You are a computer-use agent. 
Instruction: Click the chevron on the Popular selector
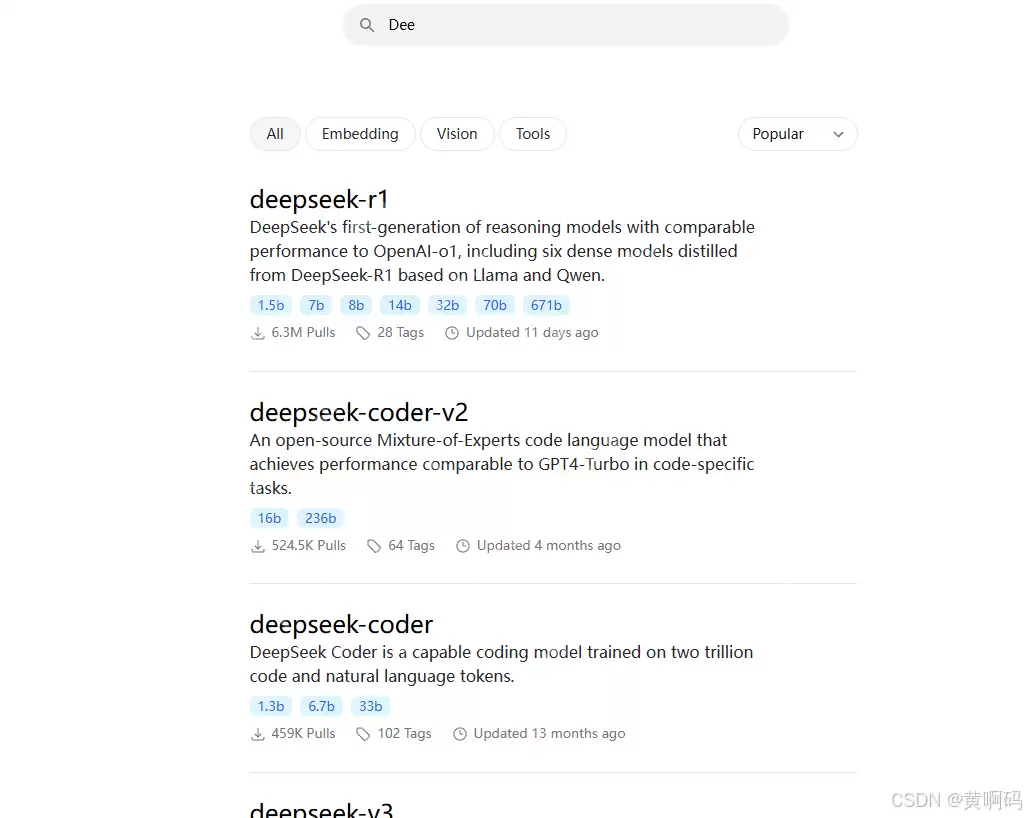pos(838,133)
